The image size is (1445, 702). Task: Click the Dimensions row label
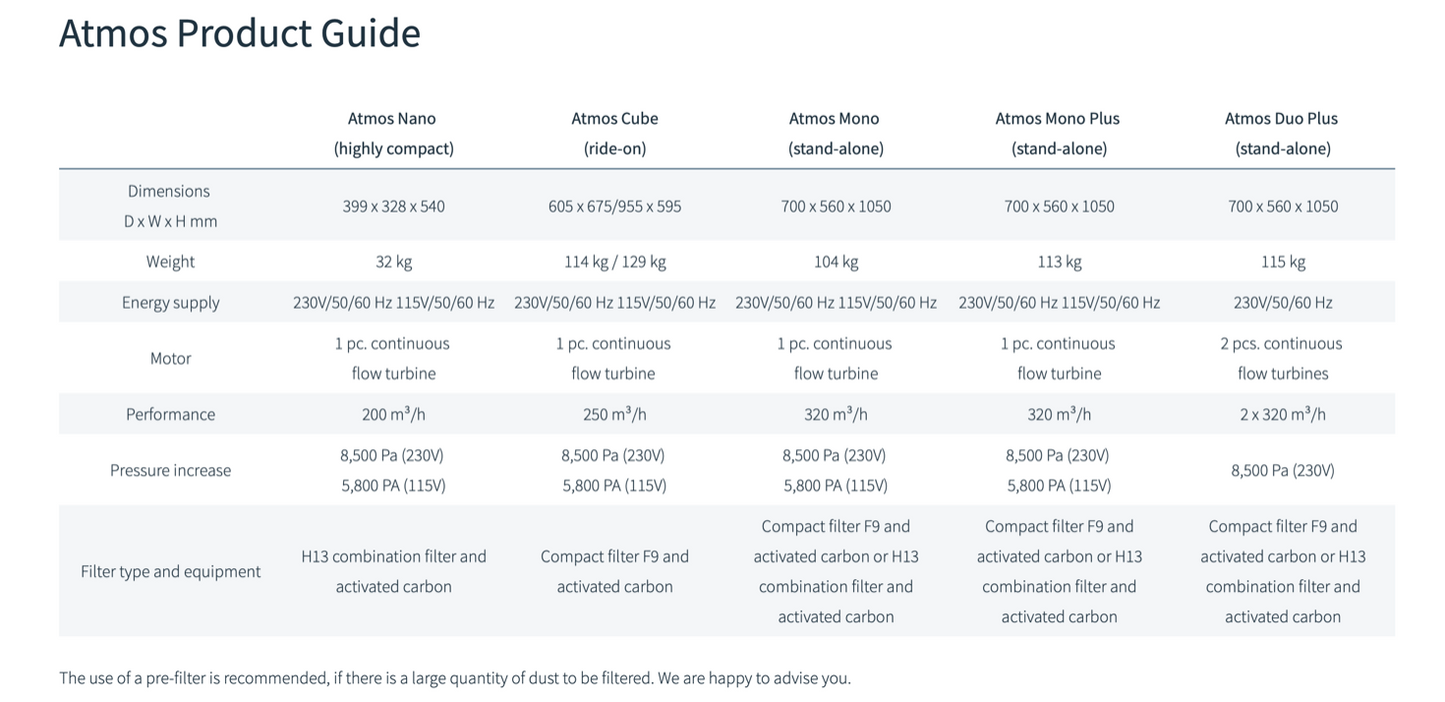[x=170, y=206]
